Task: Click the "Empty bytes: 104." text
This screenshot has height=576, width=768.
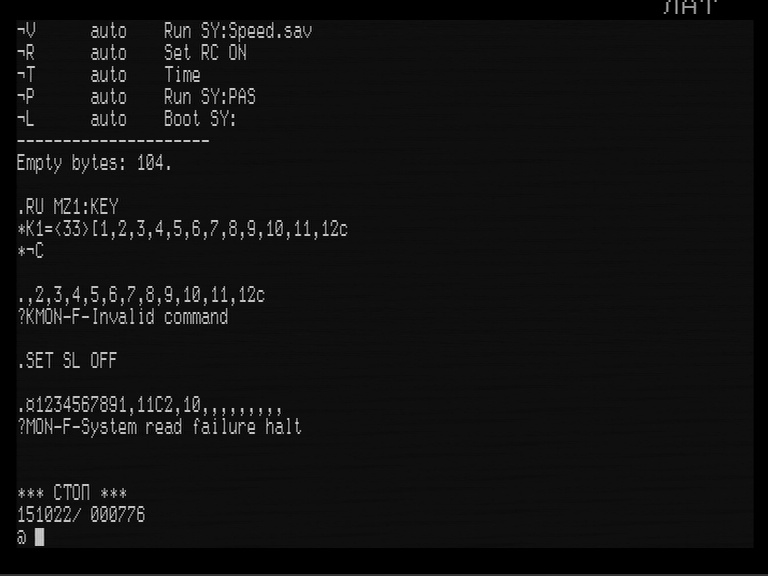Action: coord(94,163)
